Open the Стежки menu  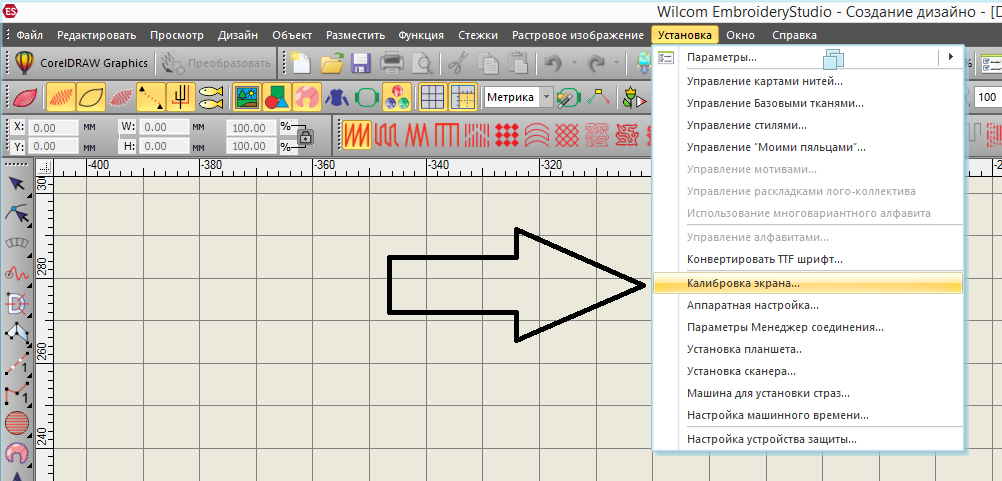[x=478, y=35]
